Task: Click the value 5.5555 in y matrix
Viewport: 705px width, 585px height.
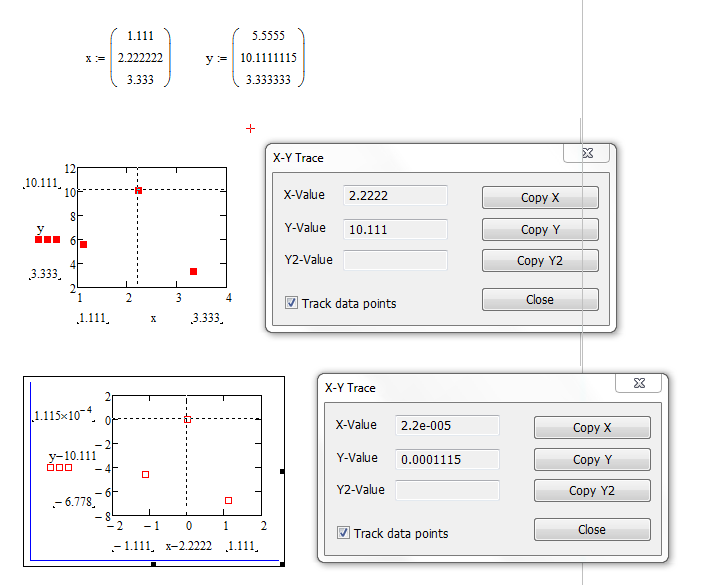Action: pyautogui.click(x=268, y=36)
